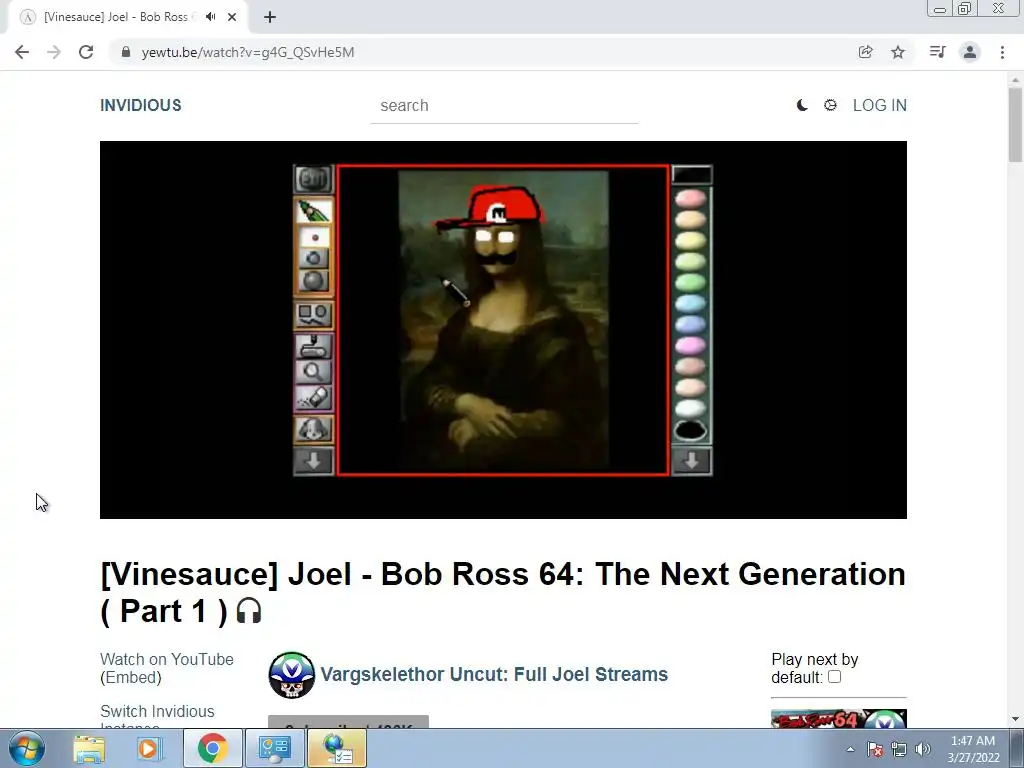Show hidden system tray icons

click(x=850, y=749)
